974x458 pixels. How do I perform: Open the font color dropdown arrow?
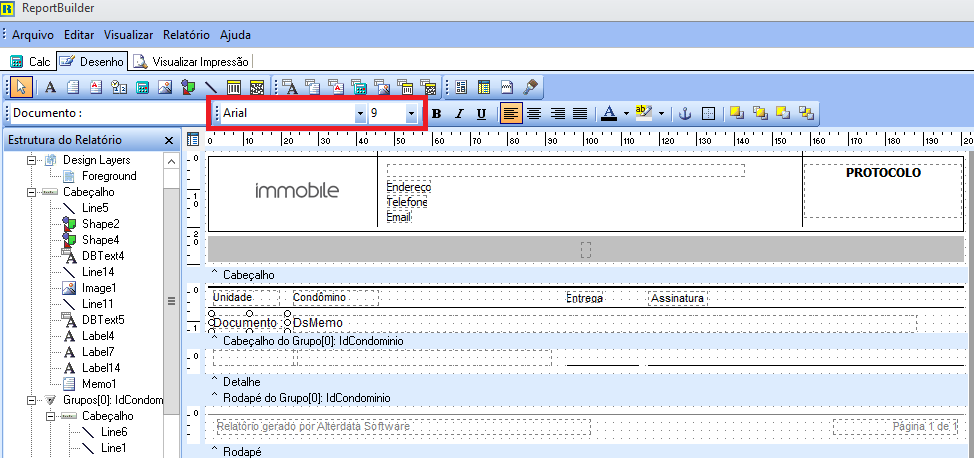point(626,114)
